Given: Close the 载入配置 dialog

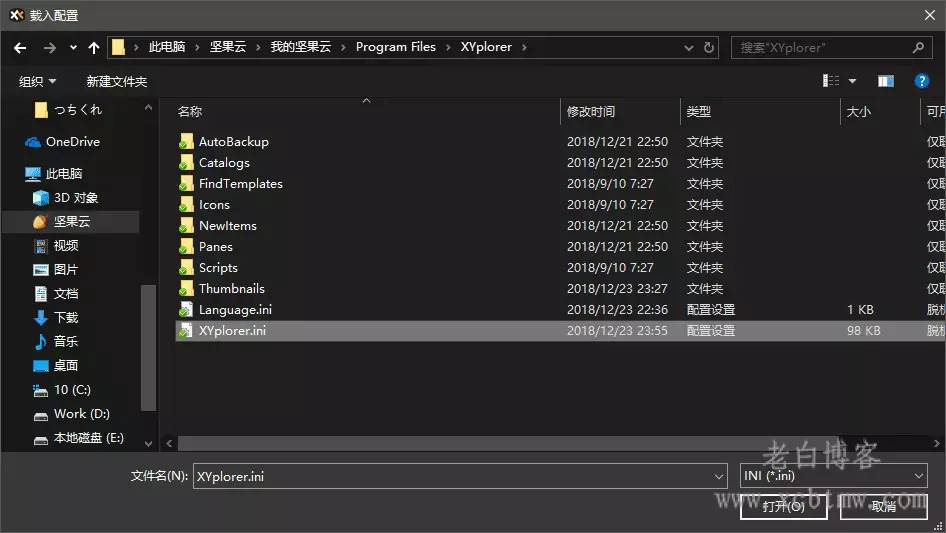Looking at the screenshot, I should click(930, 16).
